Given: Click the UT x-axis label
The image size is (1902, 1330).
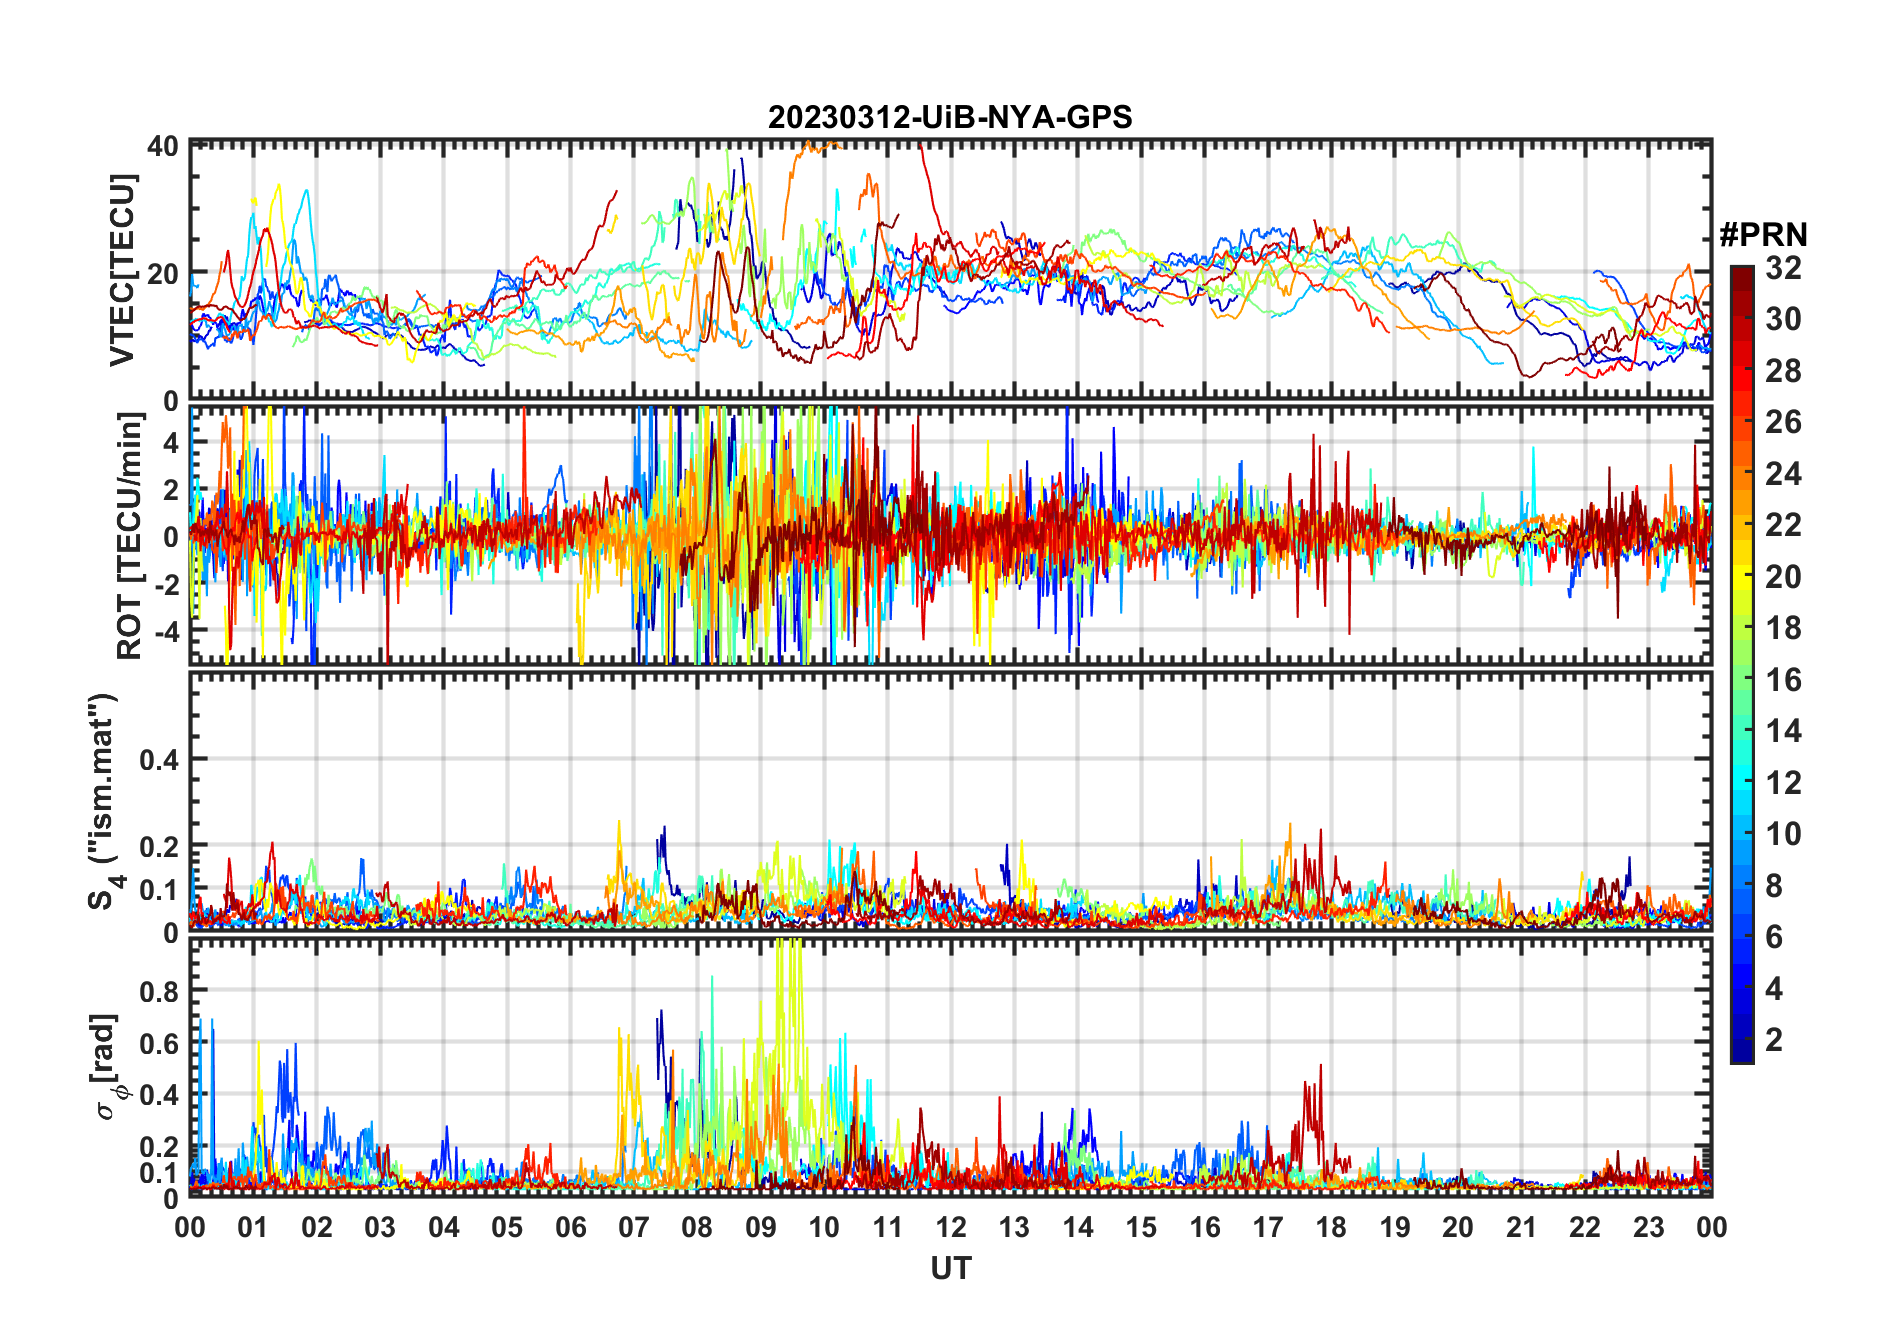Looking at the screenshot, I should [x=950, y=1268].
